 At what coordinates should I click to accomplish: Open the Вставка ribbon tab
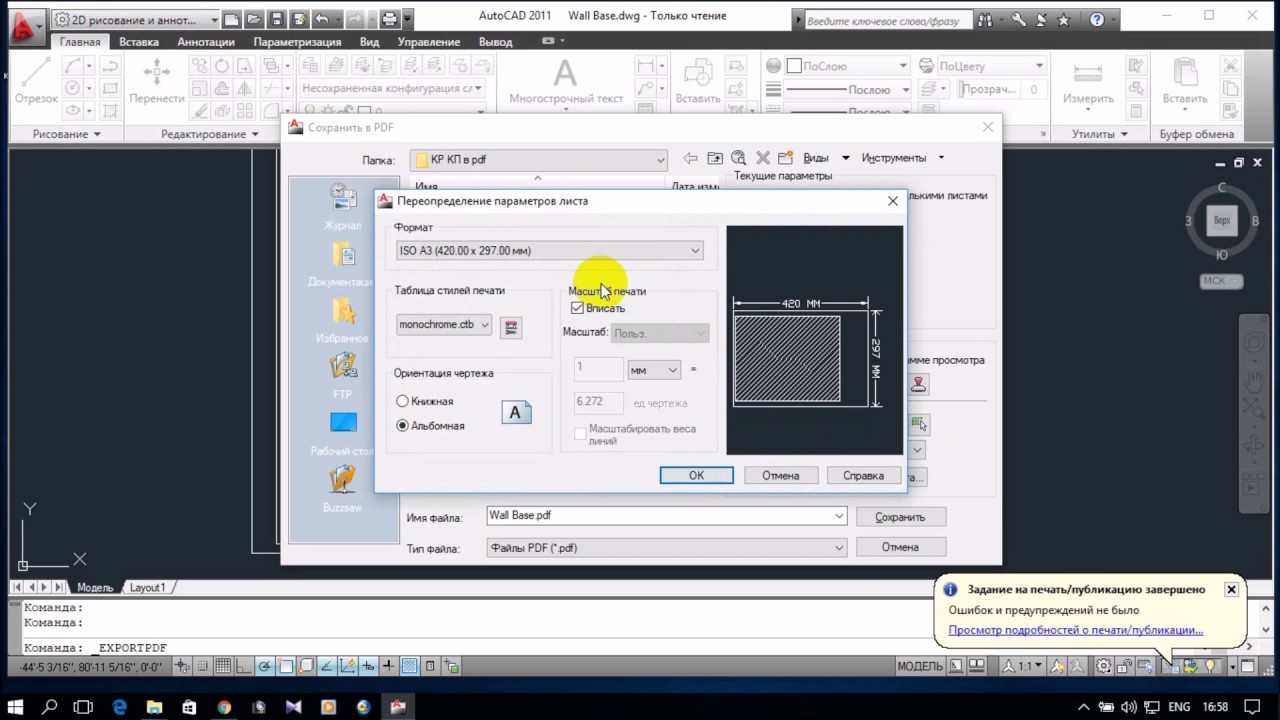pyautogui.click(x=139, y=42)
